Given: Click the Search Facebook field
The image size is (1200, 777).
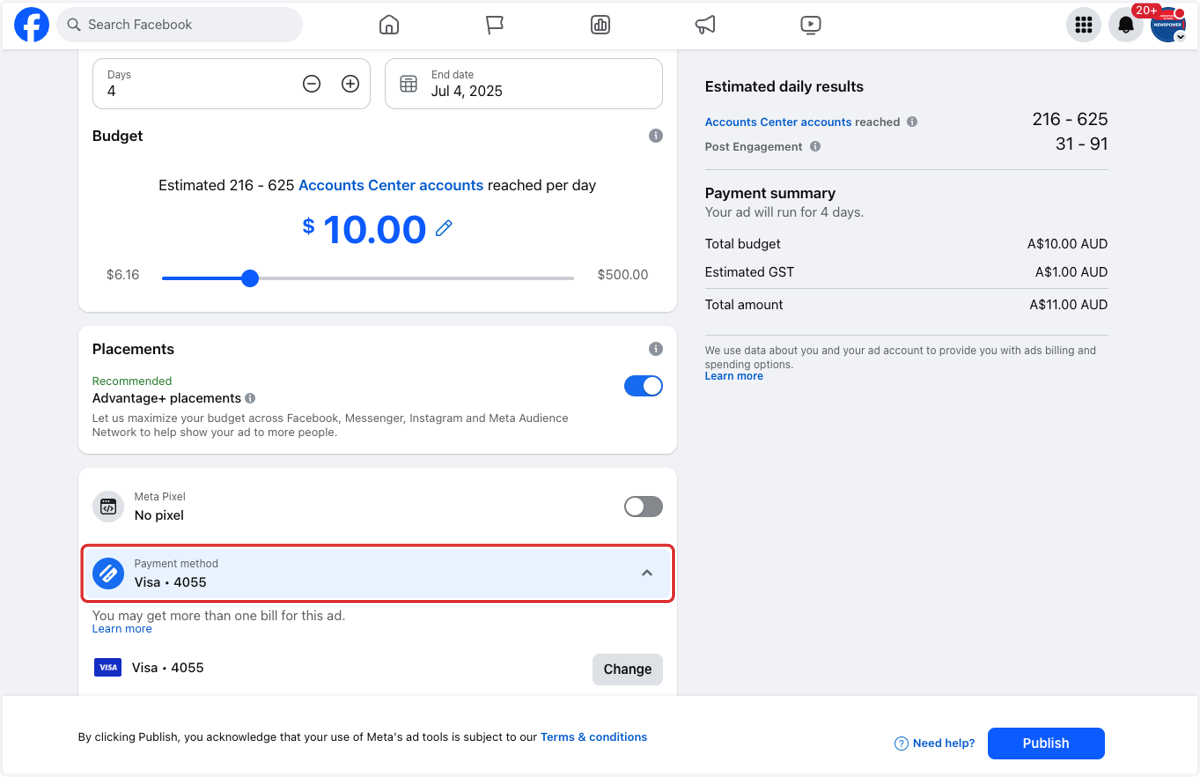Looking at the screenshot, I should pos(179,25).
